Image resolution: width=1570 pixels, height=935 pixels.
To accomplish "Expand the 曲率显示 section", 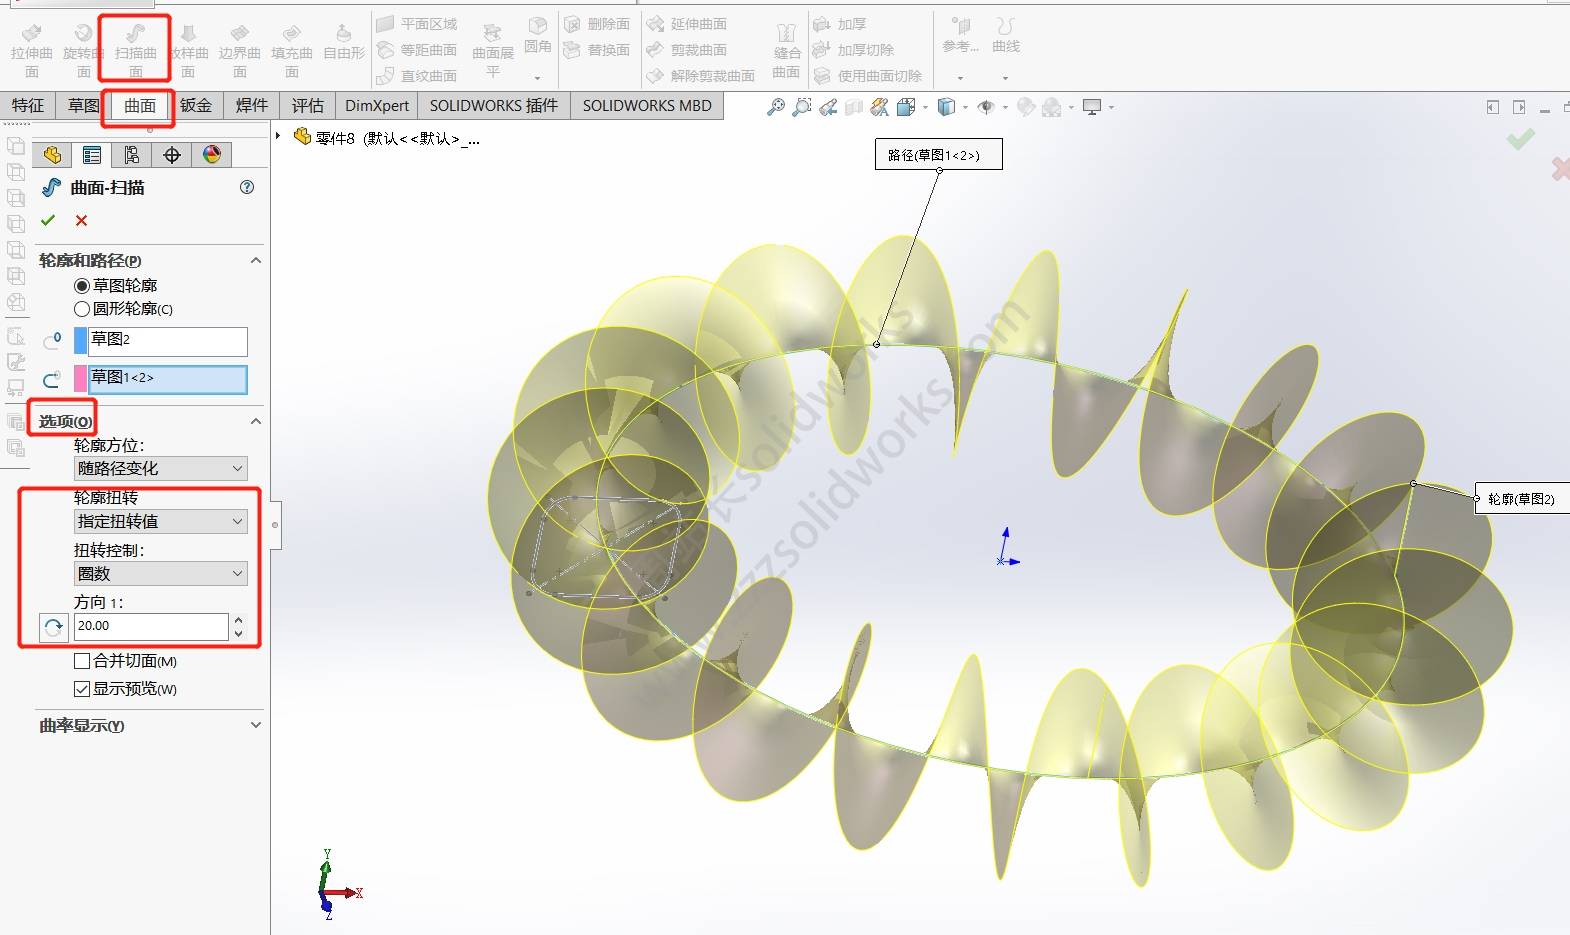I will tap(256, 725).
